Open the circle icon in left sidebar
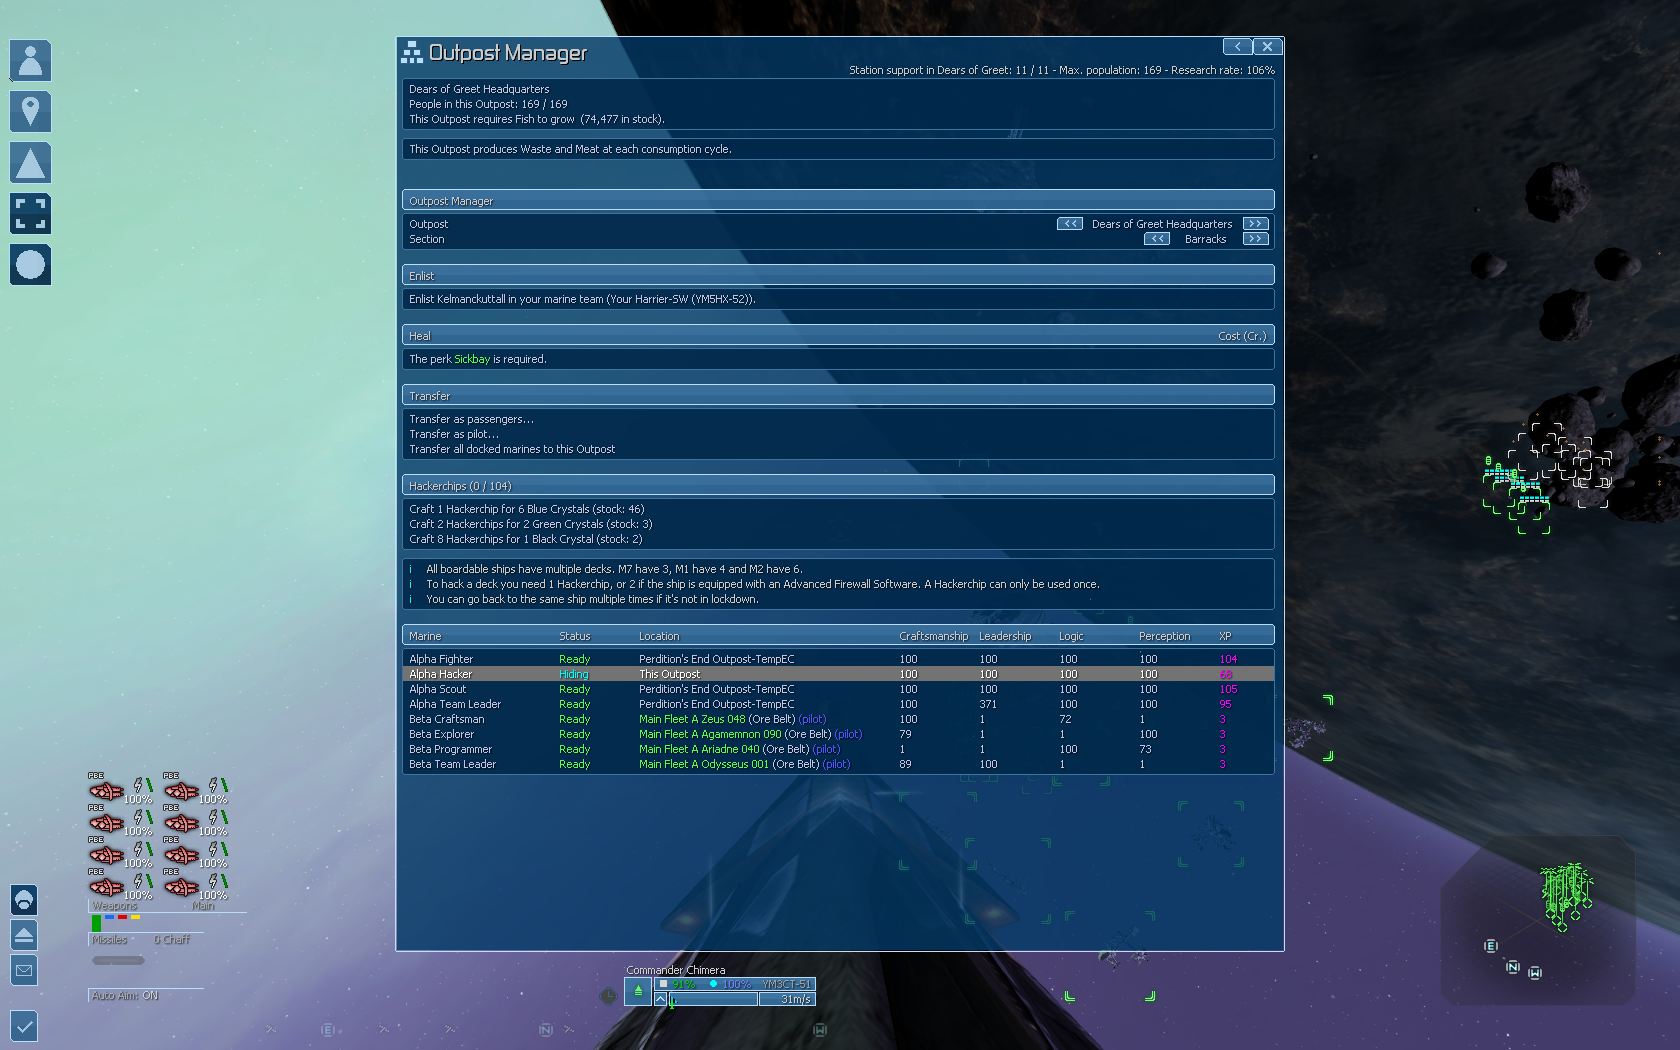1680x1050 pixels. (x=30, y=265)
